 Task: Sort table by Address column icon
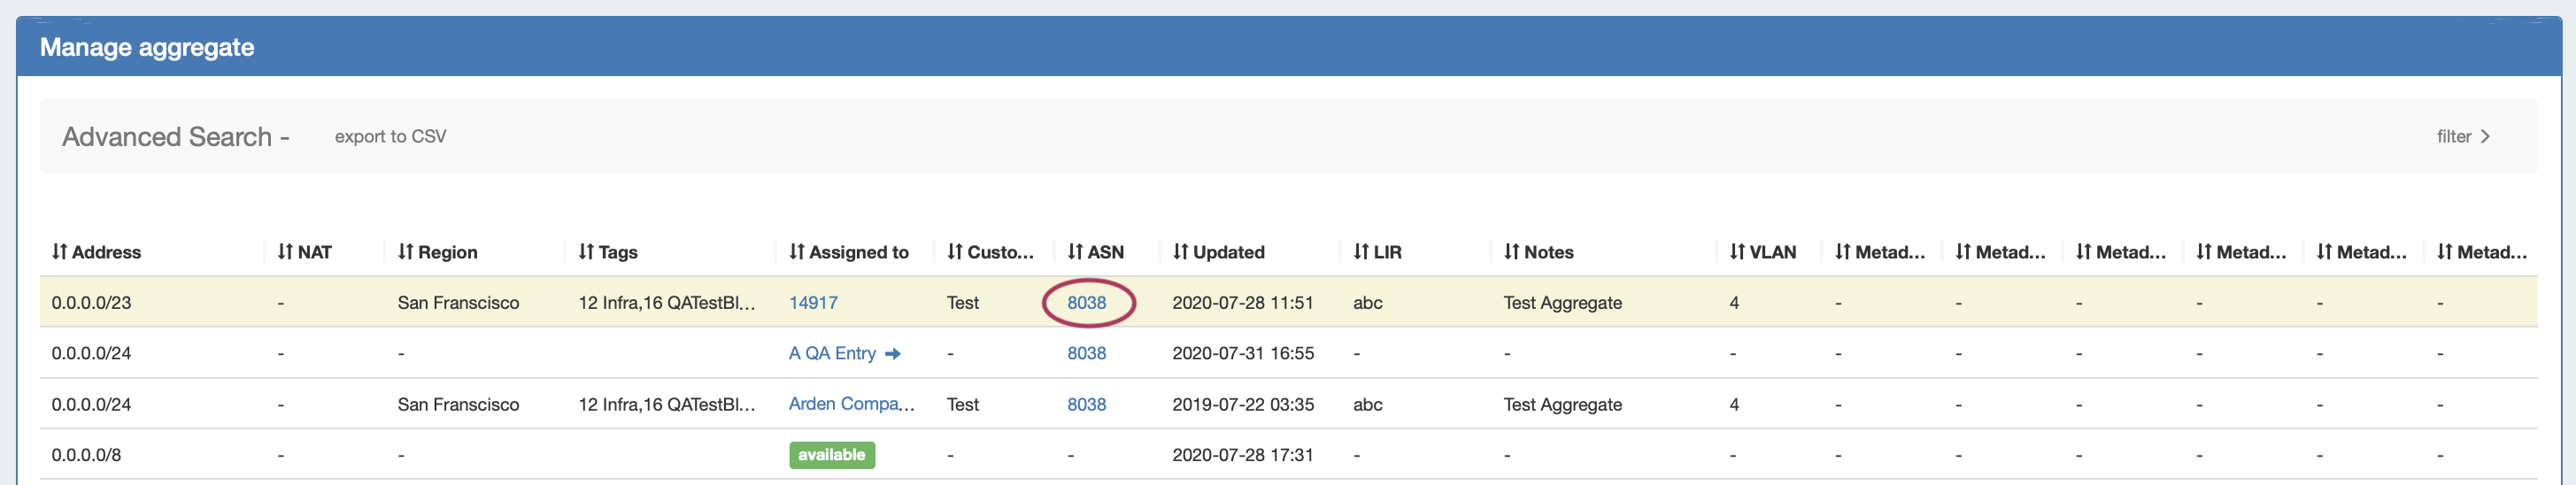59,252
